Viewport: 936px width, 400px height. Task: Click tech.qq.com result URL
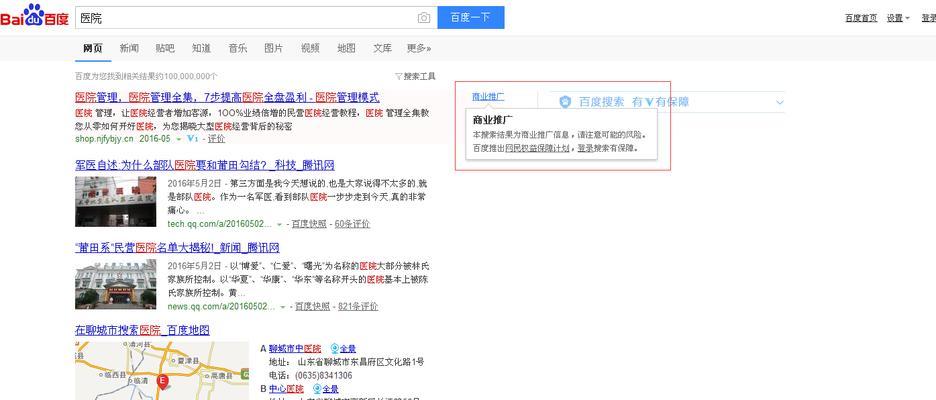(x=220, y=224)
